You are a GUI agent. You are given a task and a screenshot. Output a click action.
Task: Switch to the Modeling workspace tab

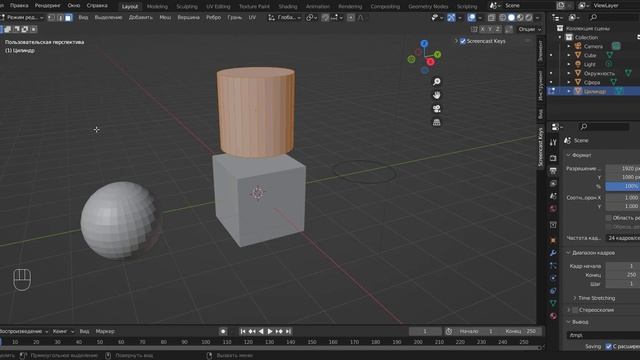coord(157,7)
